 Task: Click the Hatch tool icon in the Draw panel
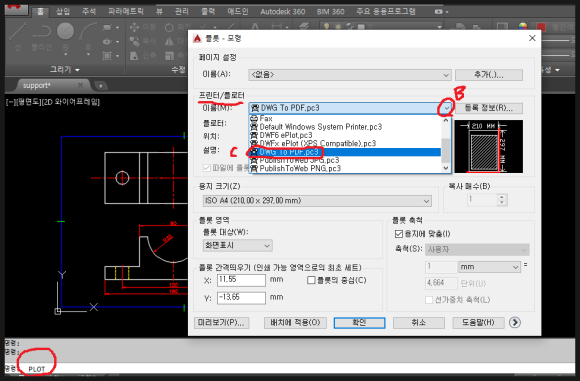click(x=107, y=56)
